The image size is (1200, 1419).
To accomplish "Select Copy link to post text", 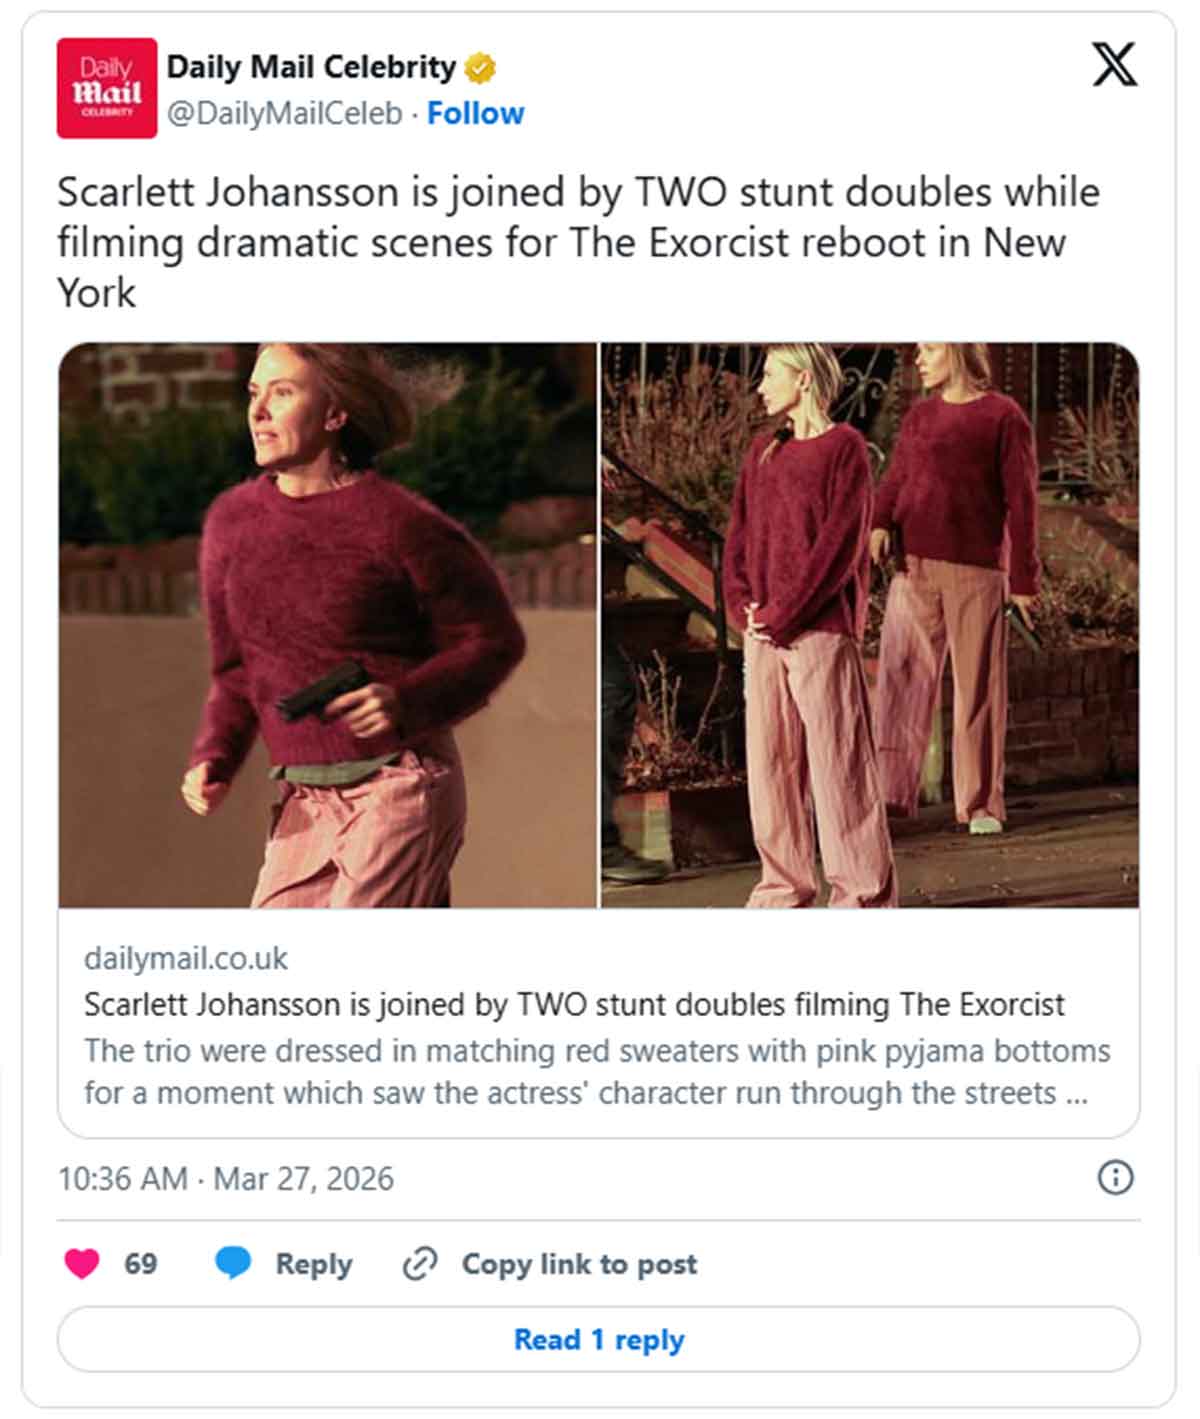I will tap(579, 1264).
